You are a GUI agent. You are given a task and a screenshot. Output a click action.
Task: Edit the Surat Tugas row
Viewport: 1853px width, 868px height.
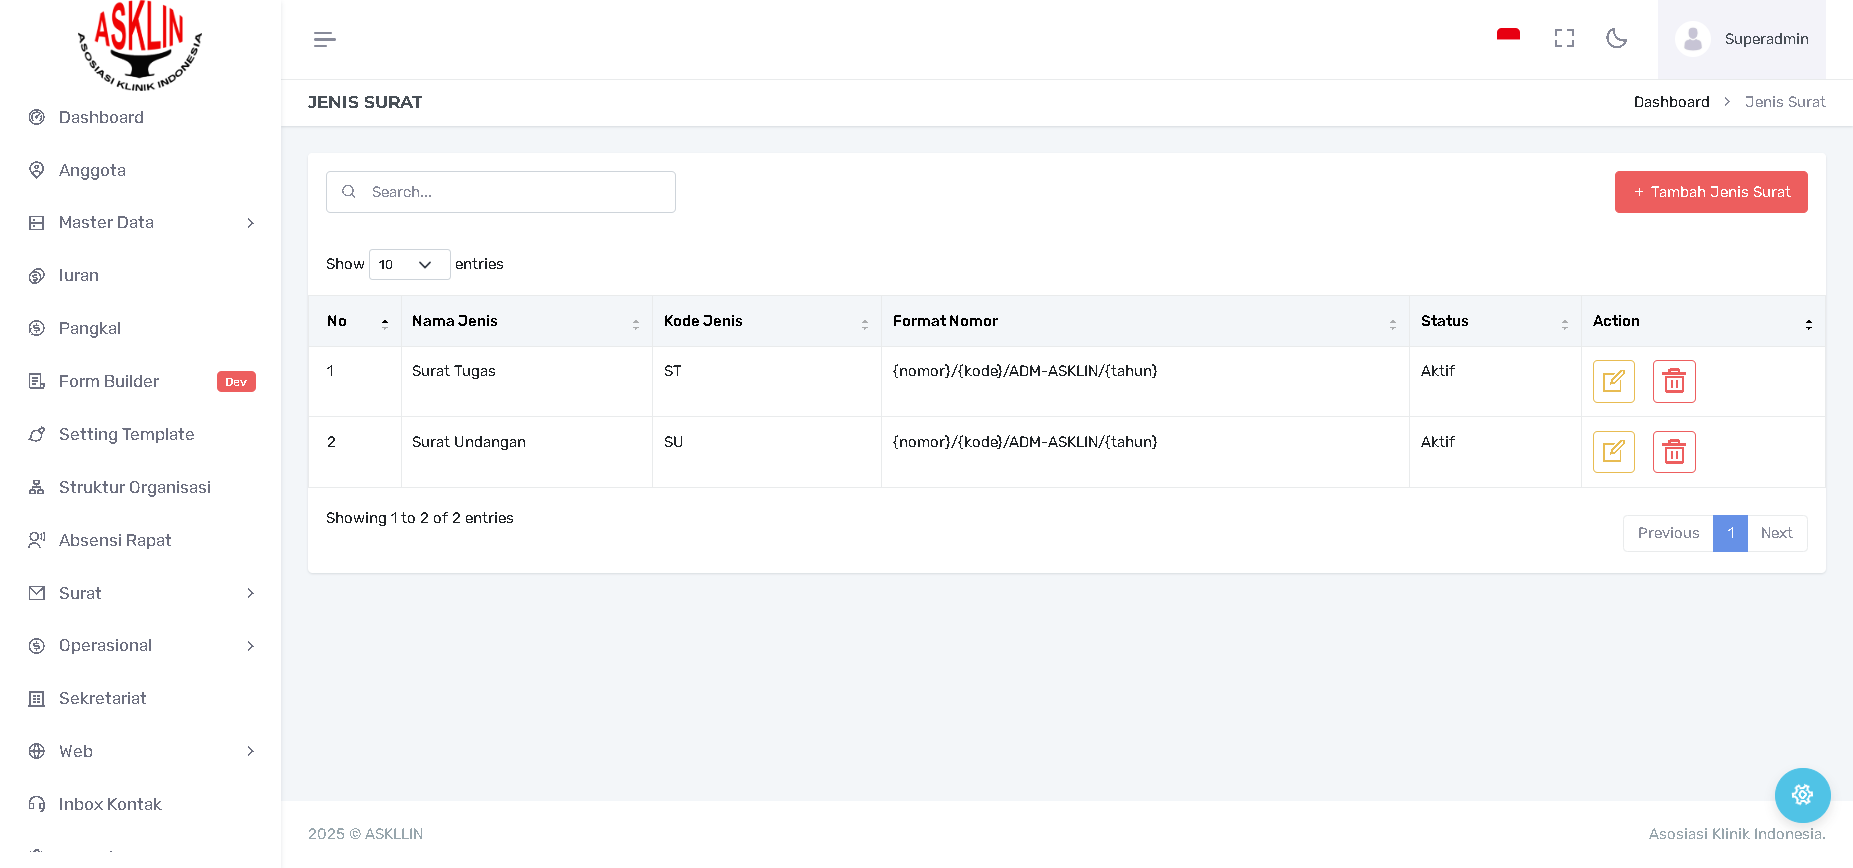pos(1613,381)
